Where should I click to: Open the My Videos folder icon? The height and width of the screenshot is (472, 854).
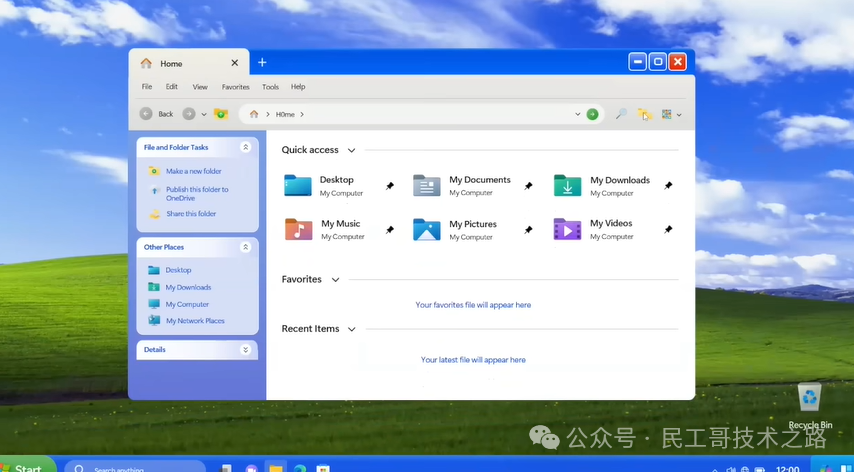(568, 229)
